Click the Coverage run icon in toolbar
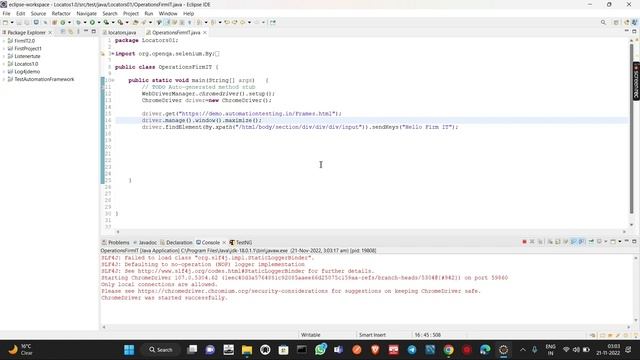The width and height of the screenshot is (640, 360). [106, 22]
